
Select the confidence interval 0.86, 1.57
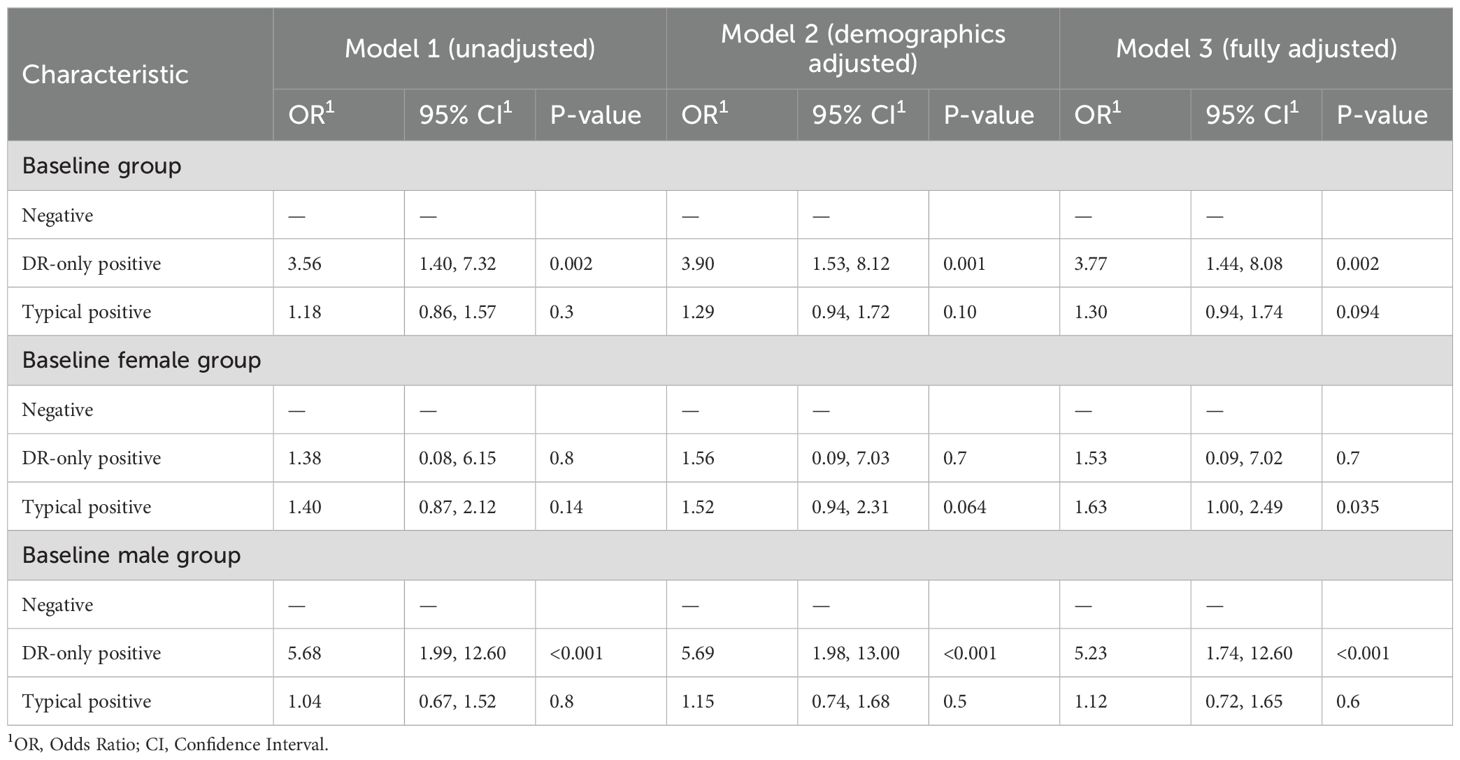(x=457, y=312)
